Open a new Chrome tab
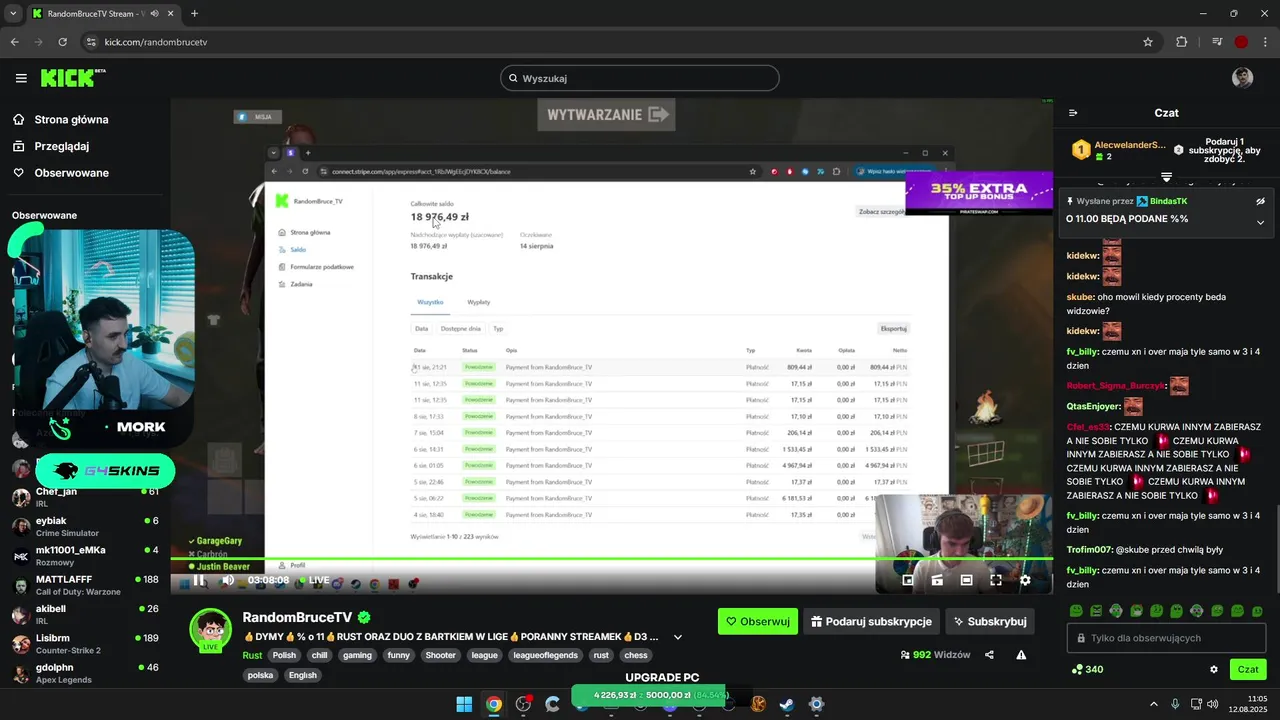 194,13
